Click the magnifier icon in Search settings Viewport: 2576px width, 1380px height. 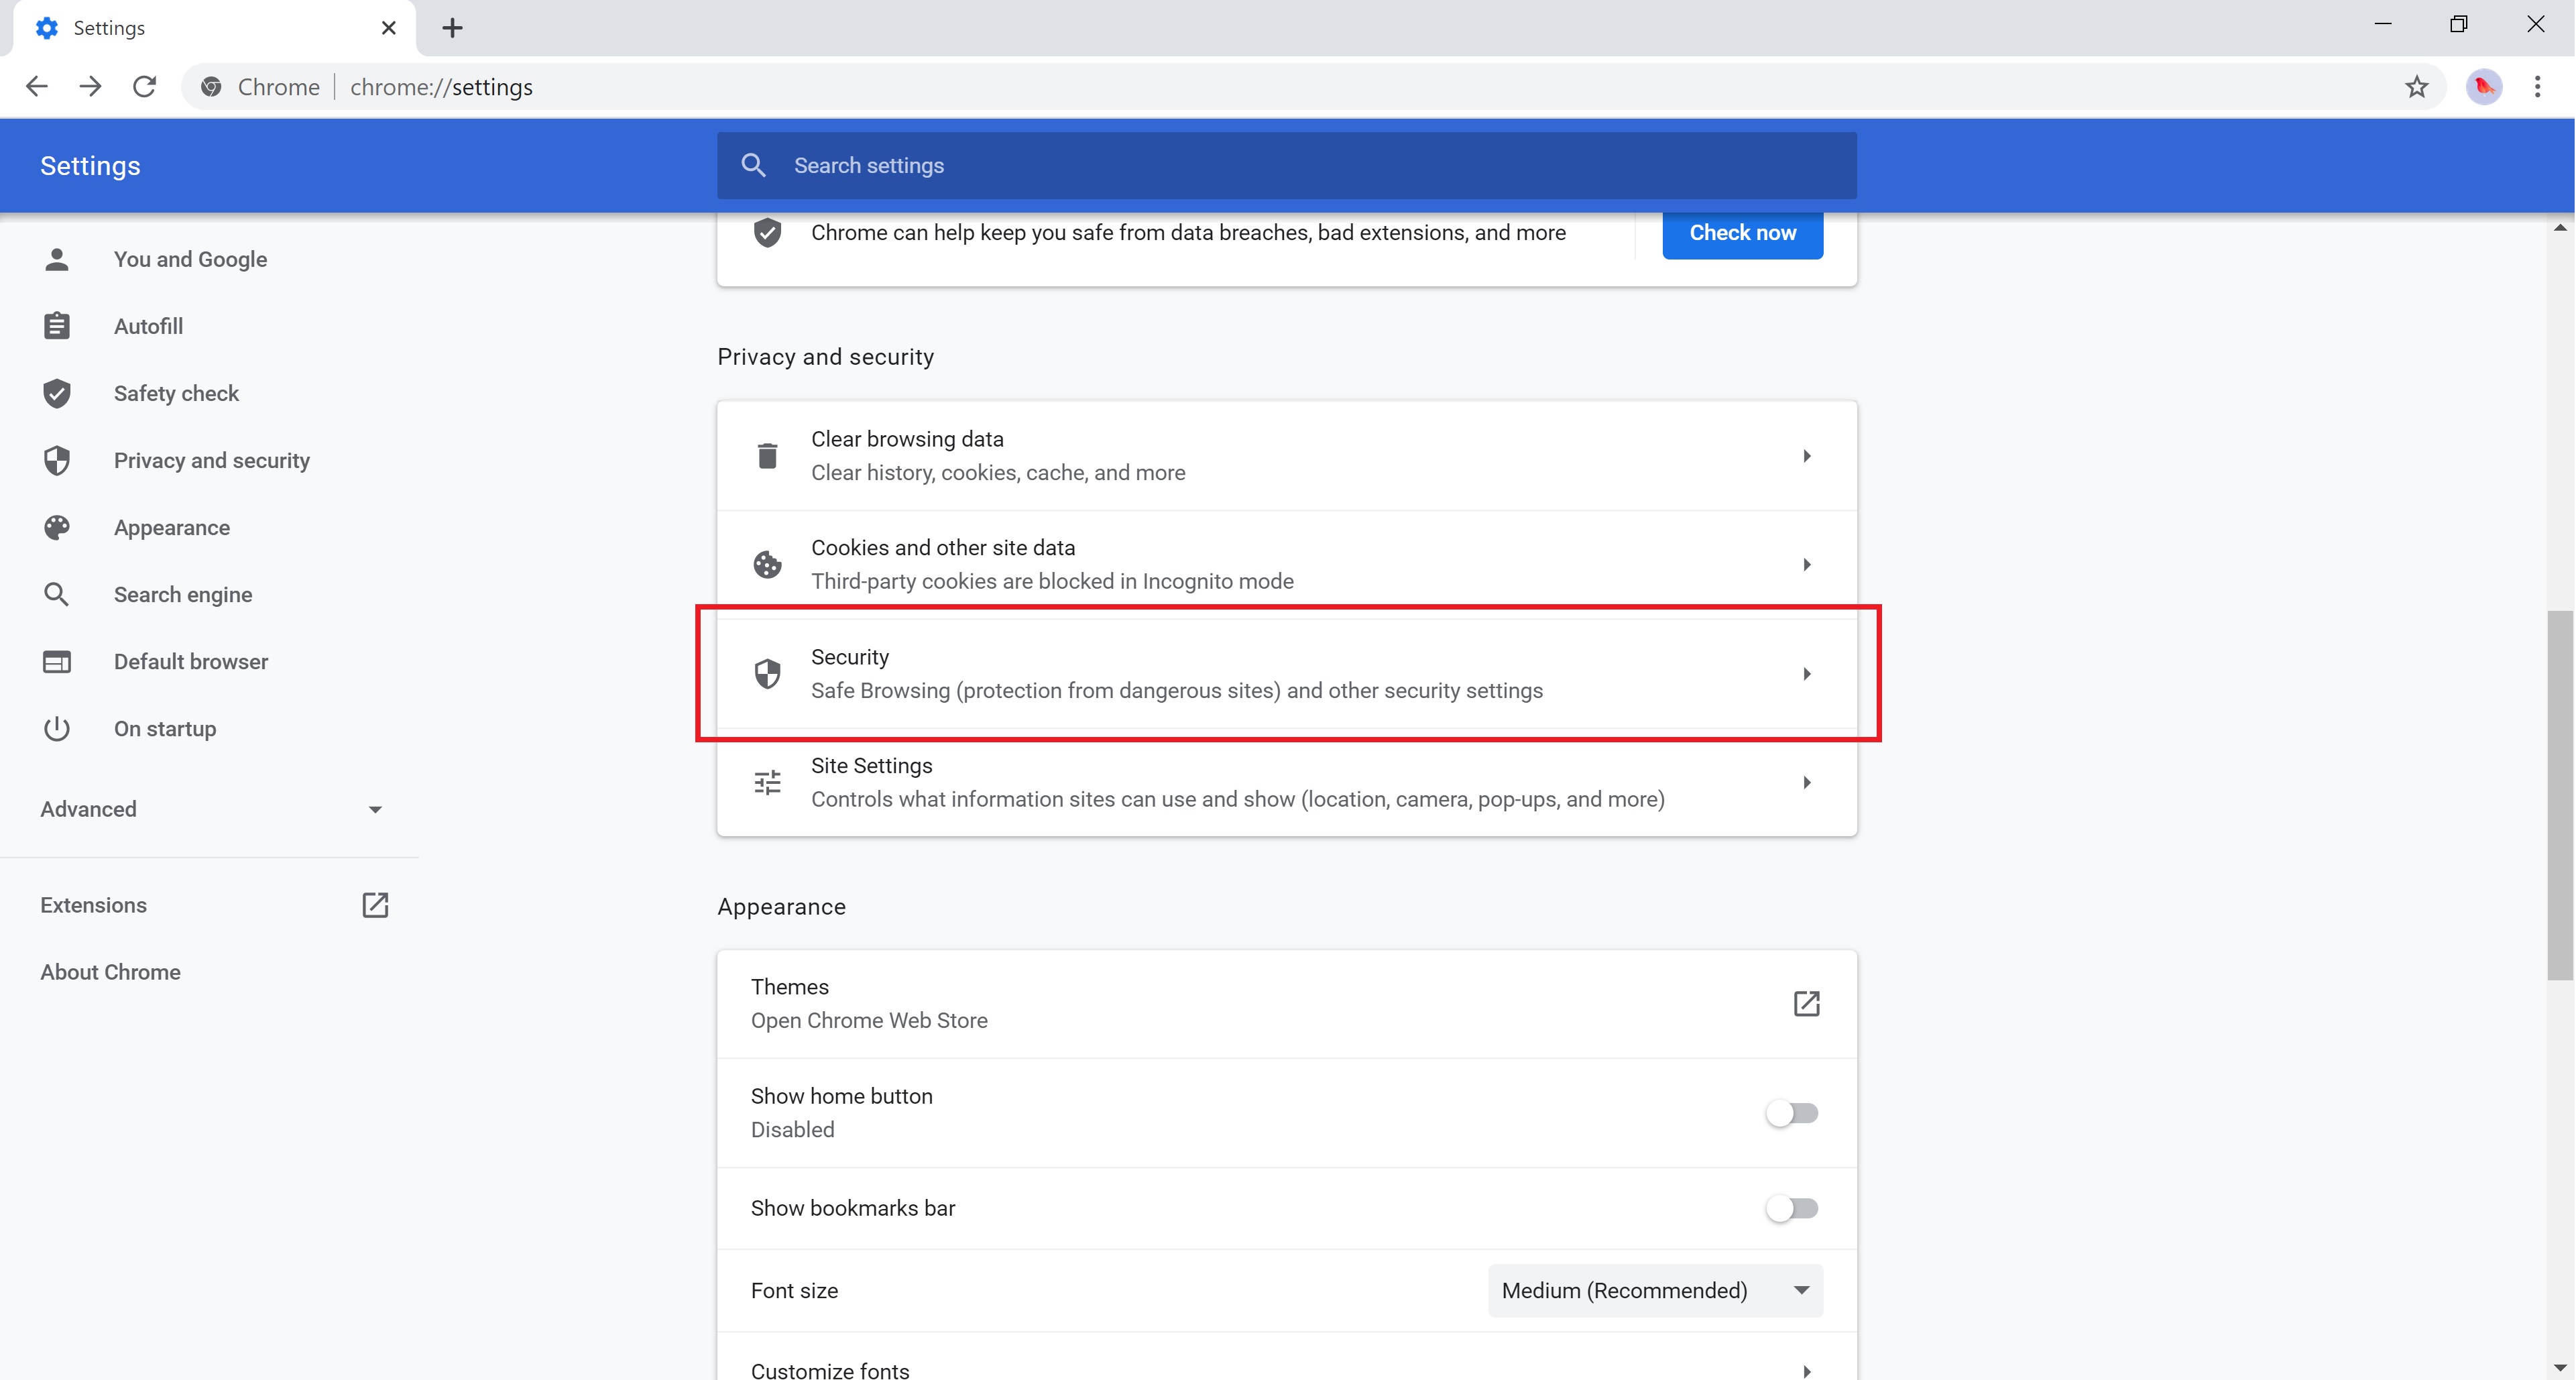tap(754, 165)
